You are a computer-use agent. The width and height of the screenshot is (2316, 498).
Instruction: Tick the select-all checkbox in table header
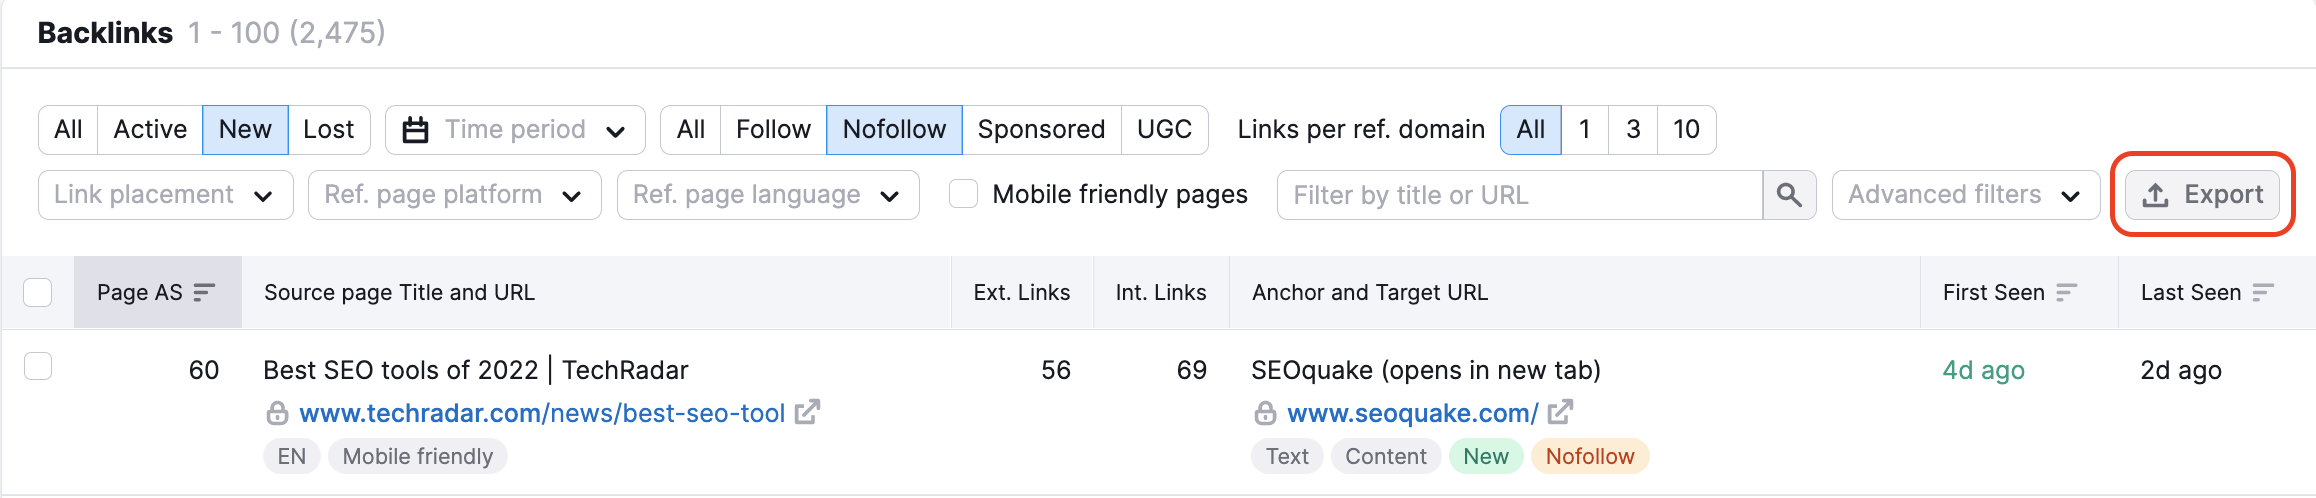[x=37, y=292]
